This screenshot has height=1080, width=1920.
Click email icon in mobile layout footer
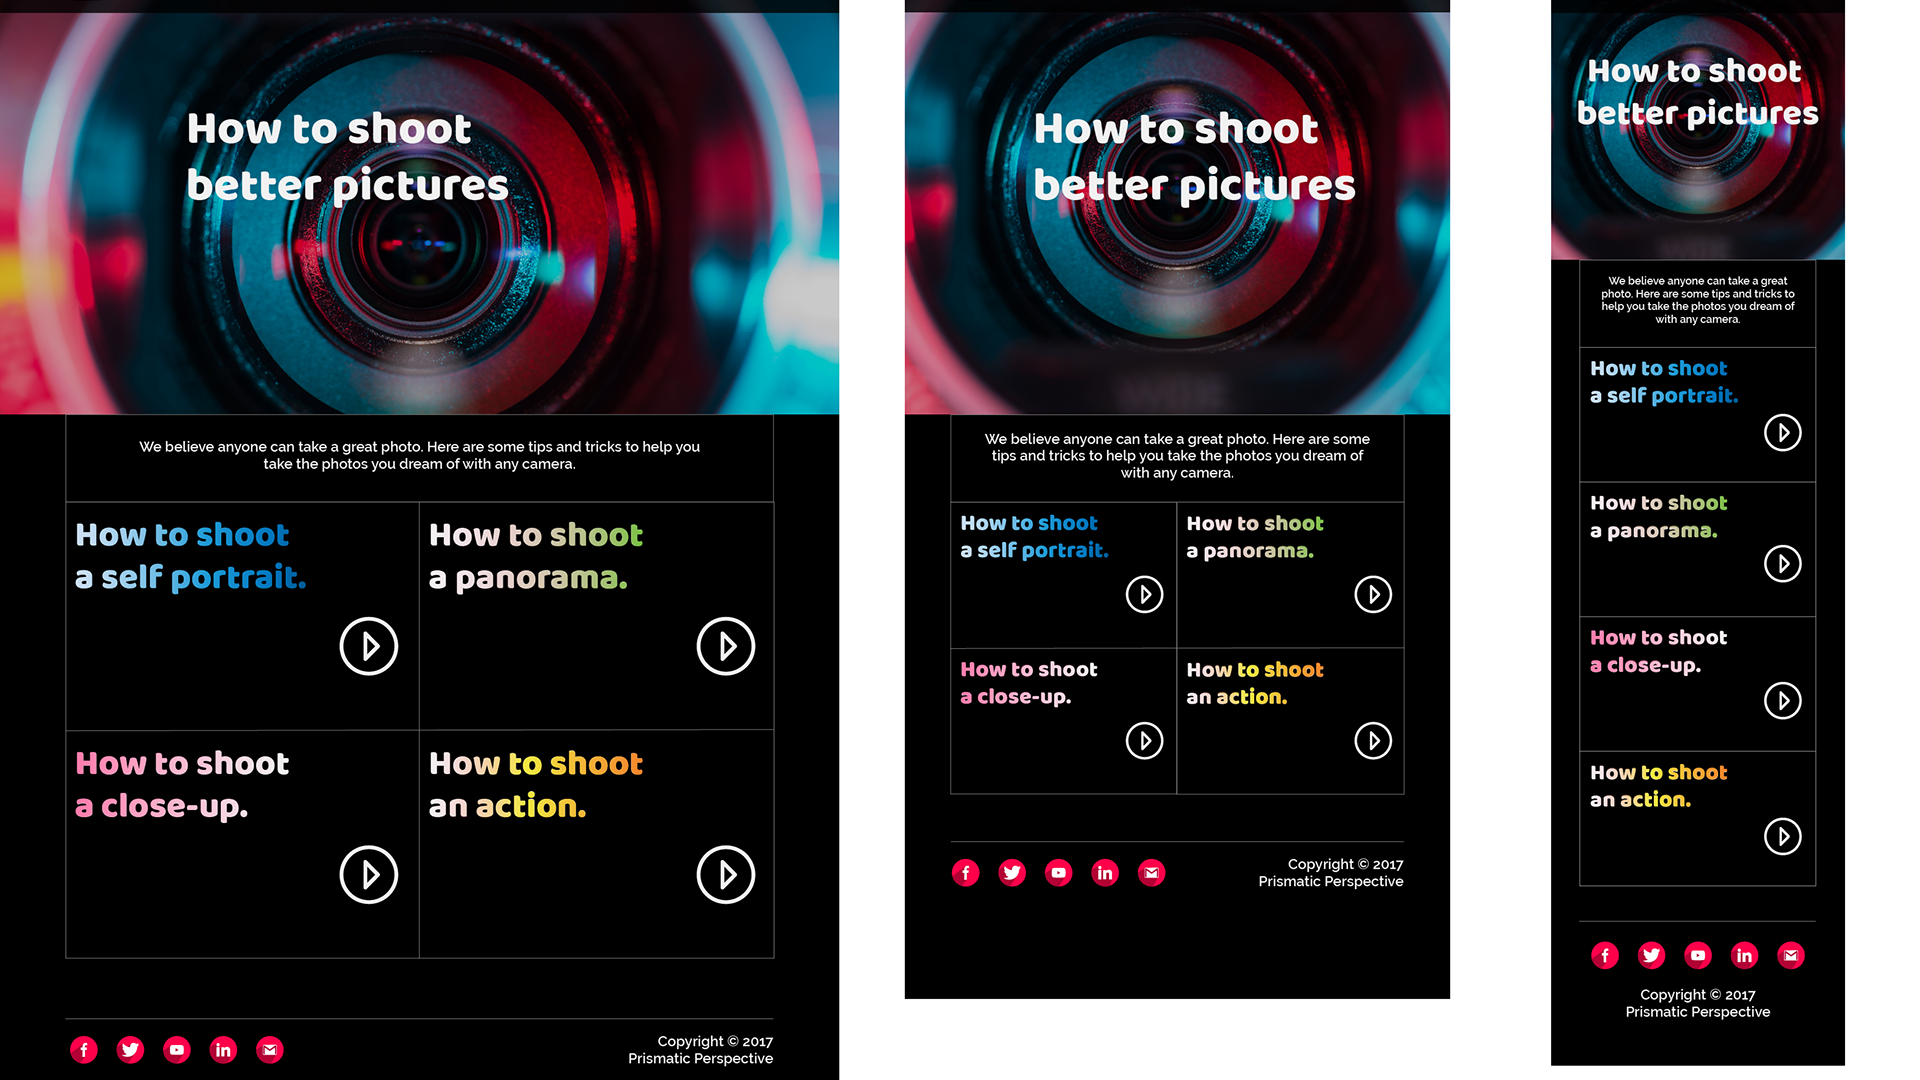click(x=1790, y=955)
